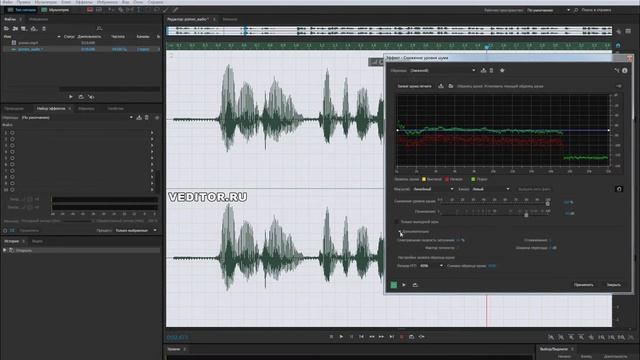The image size is (640, 360).
Task: Toggle power for effects rack slot 1
Action: pyautogui.click(x=12, y=133)
